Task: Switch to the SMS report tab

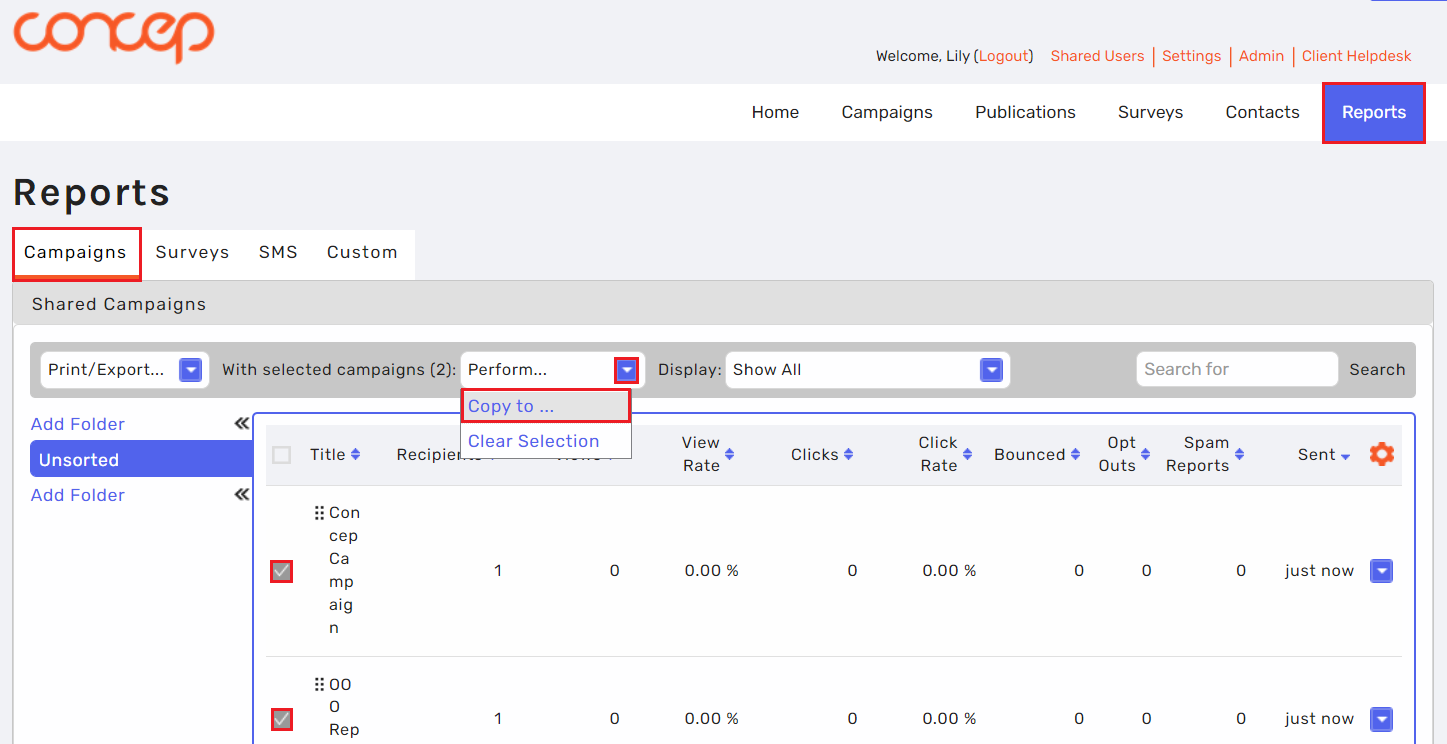Action: click(x=278, y=253)
